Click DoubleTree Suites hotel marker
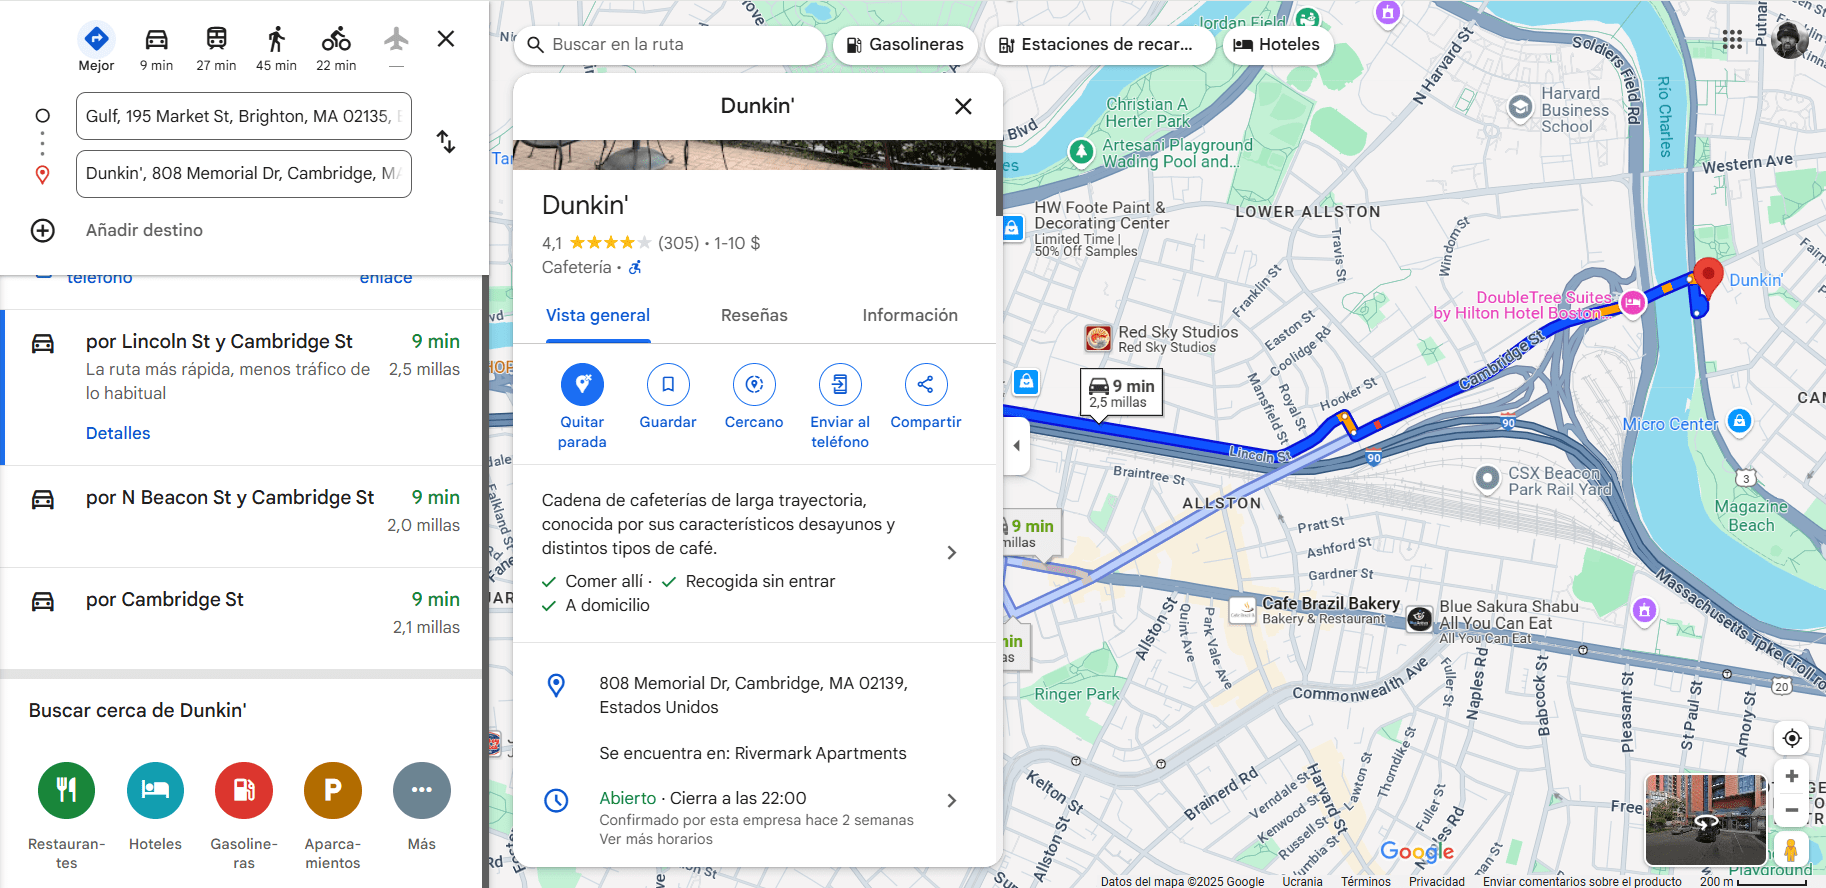This screenshot has height=888, width=1826. (x=1633, y=302)
